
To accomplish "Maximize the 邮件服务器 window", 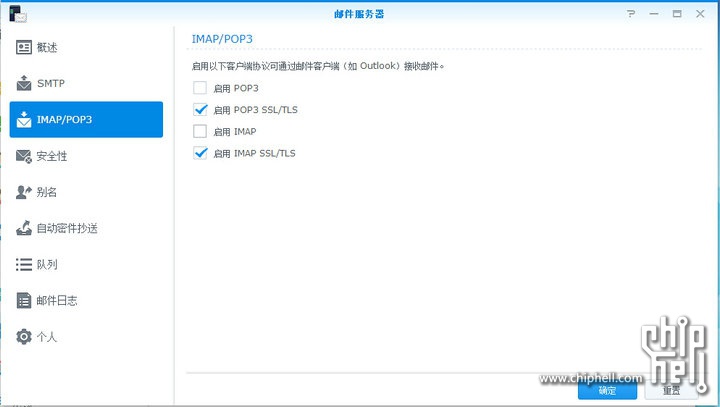I will click(x=677, y=14).
